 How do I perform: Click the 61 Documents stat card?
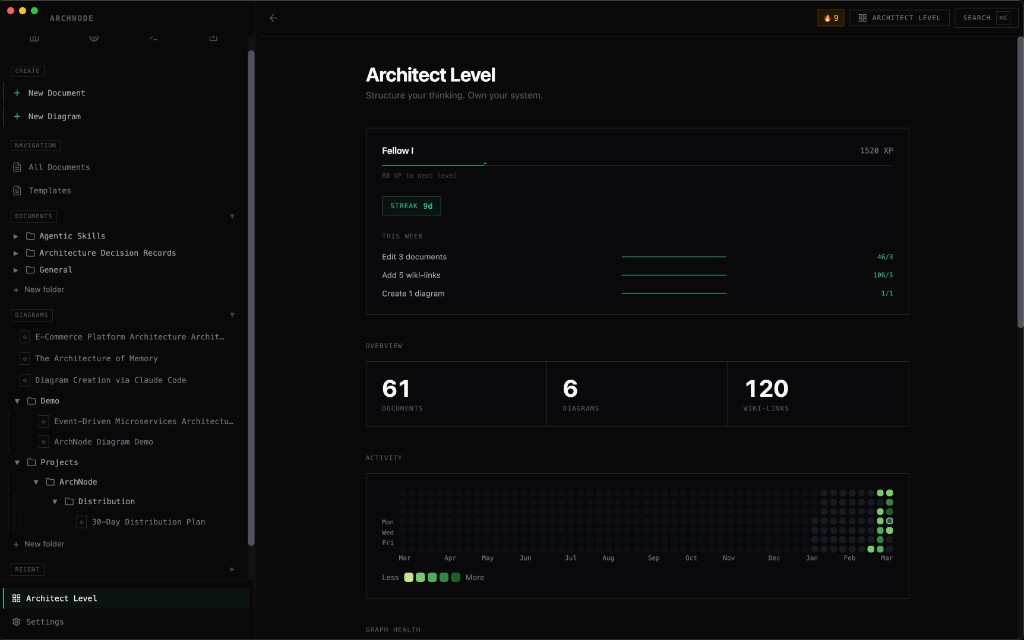(x=456, y=394)
